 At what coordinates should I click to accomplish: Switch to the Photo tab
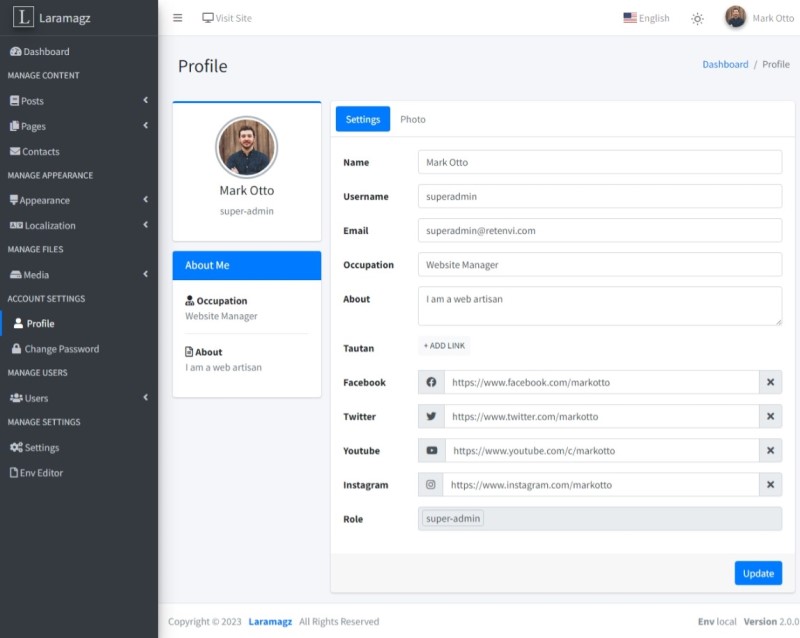click(412, 119)
